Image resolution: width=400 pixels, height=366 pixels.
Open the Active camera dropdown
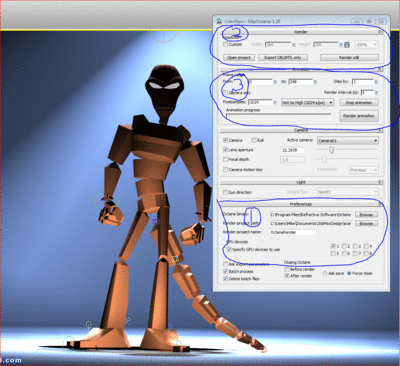tap(348, 141)
